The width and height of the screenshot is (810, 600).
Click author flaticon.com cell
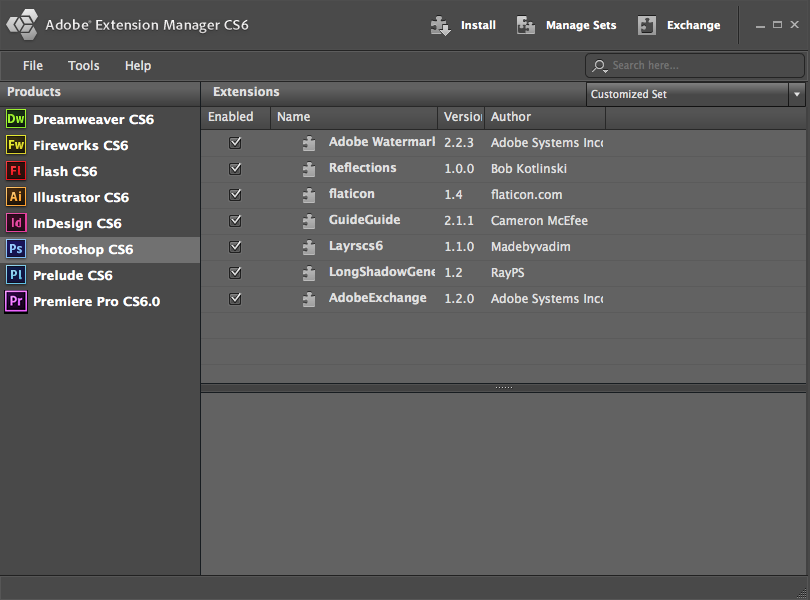[526, 195]
